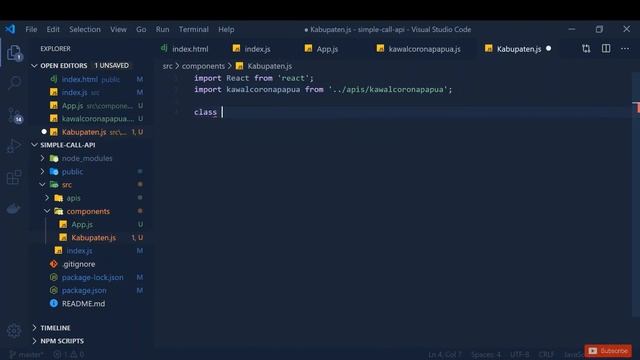Open the File menu

coord(31,29)
